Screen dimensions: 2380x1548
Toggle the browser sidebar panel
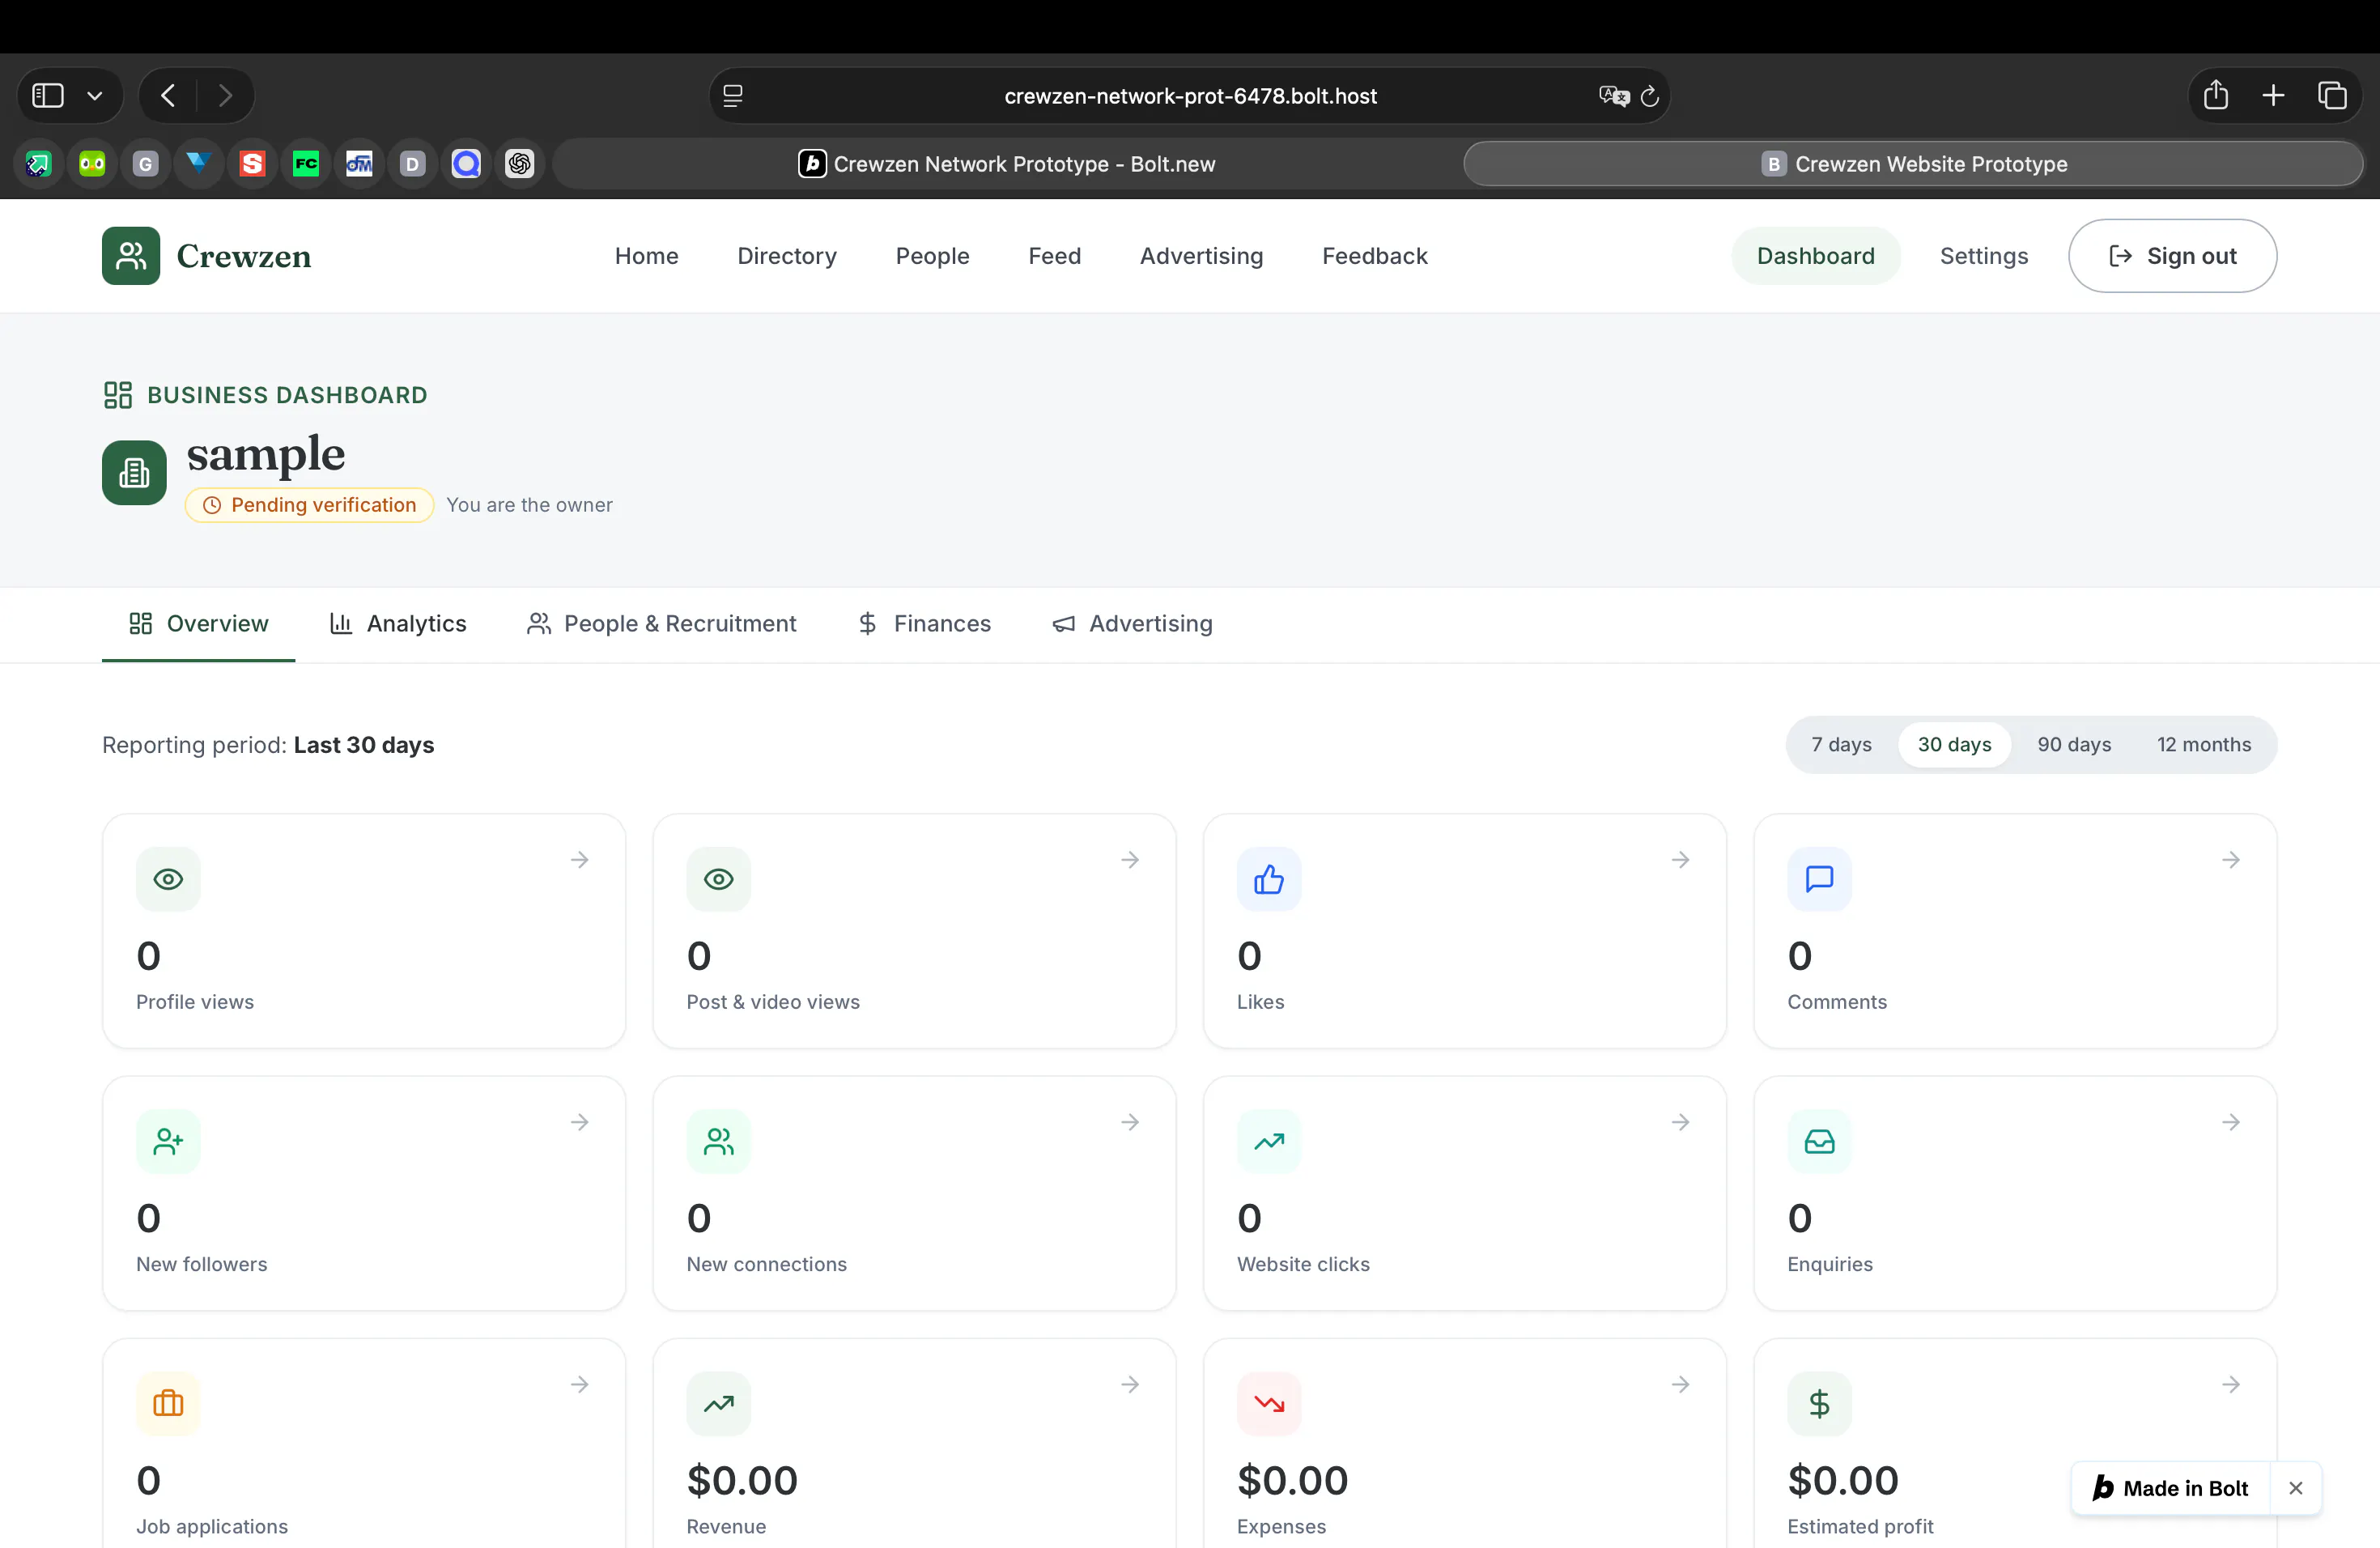[48, 95]
